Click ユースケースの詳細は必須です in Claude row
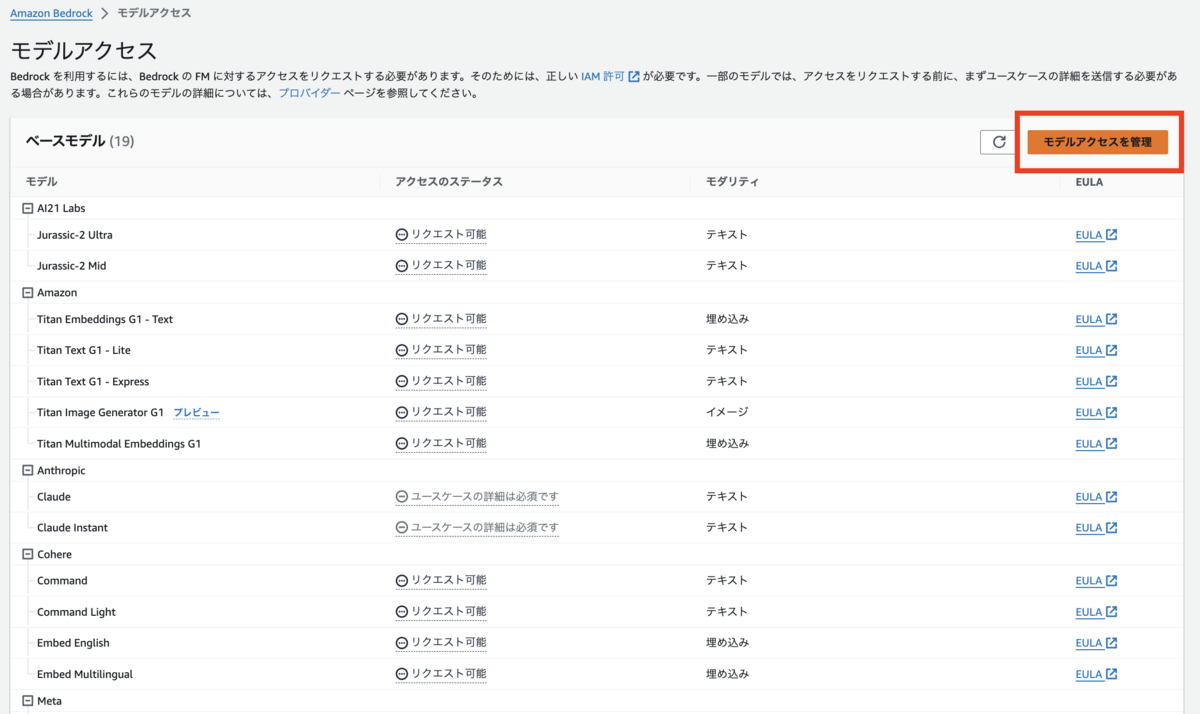This screenshot has width=1200, height=714. pos(477,496)
